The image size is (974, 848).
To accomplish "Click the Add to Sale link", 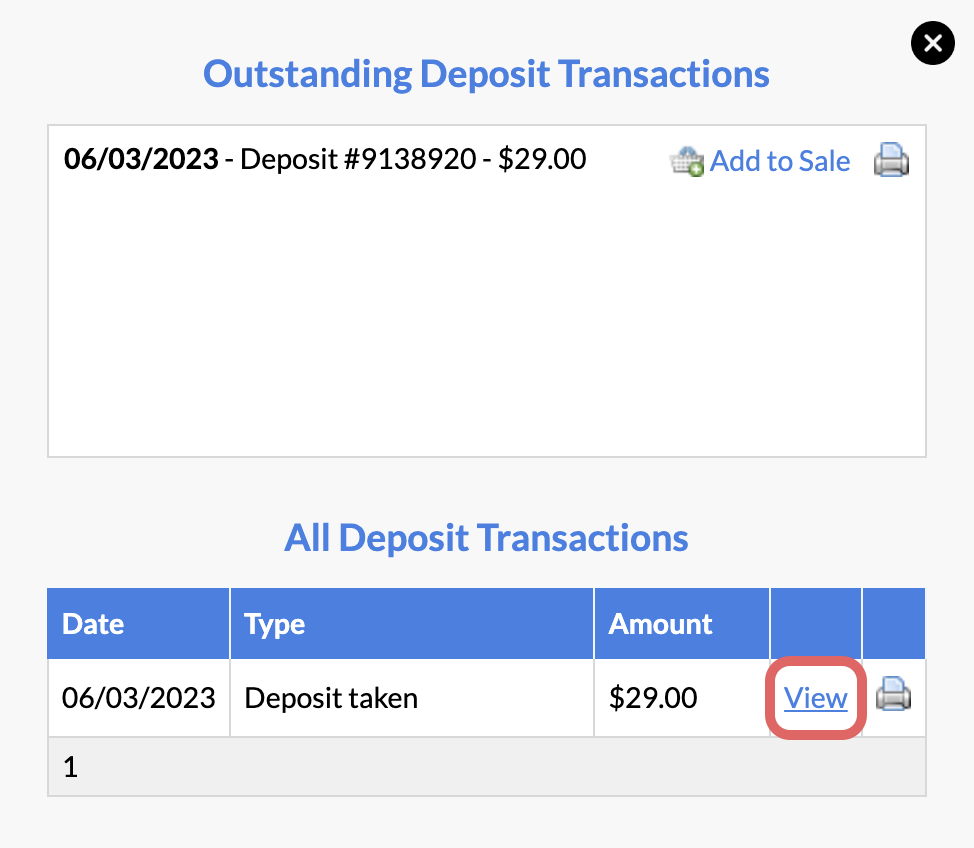I will coord(780,161).
